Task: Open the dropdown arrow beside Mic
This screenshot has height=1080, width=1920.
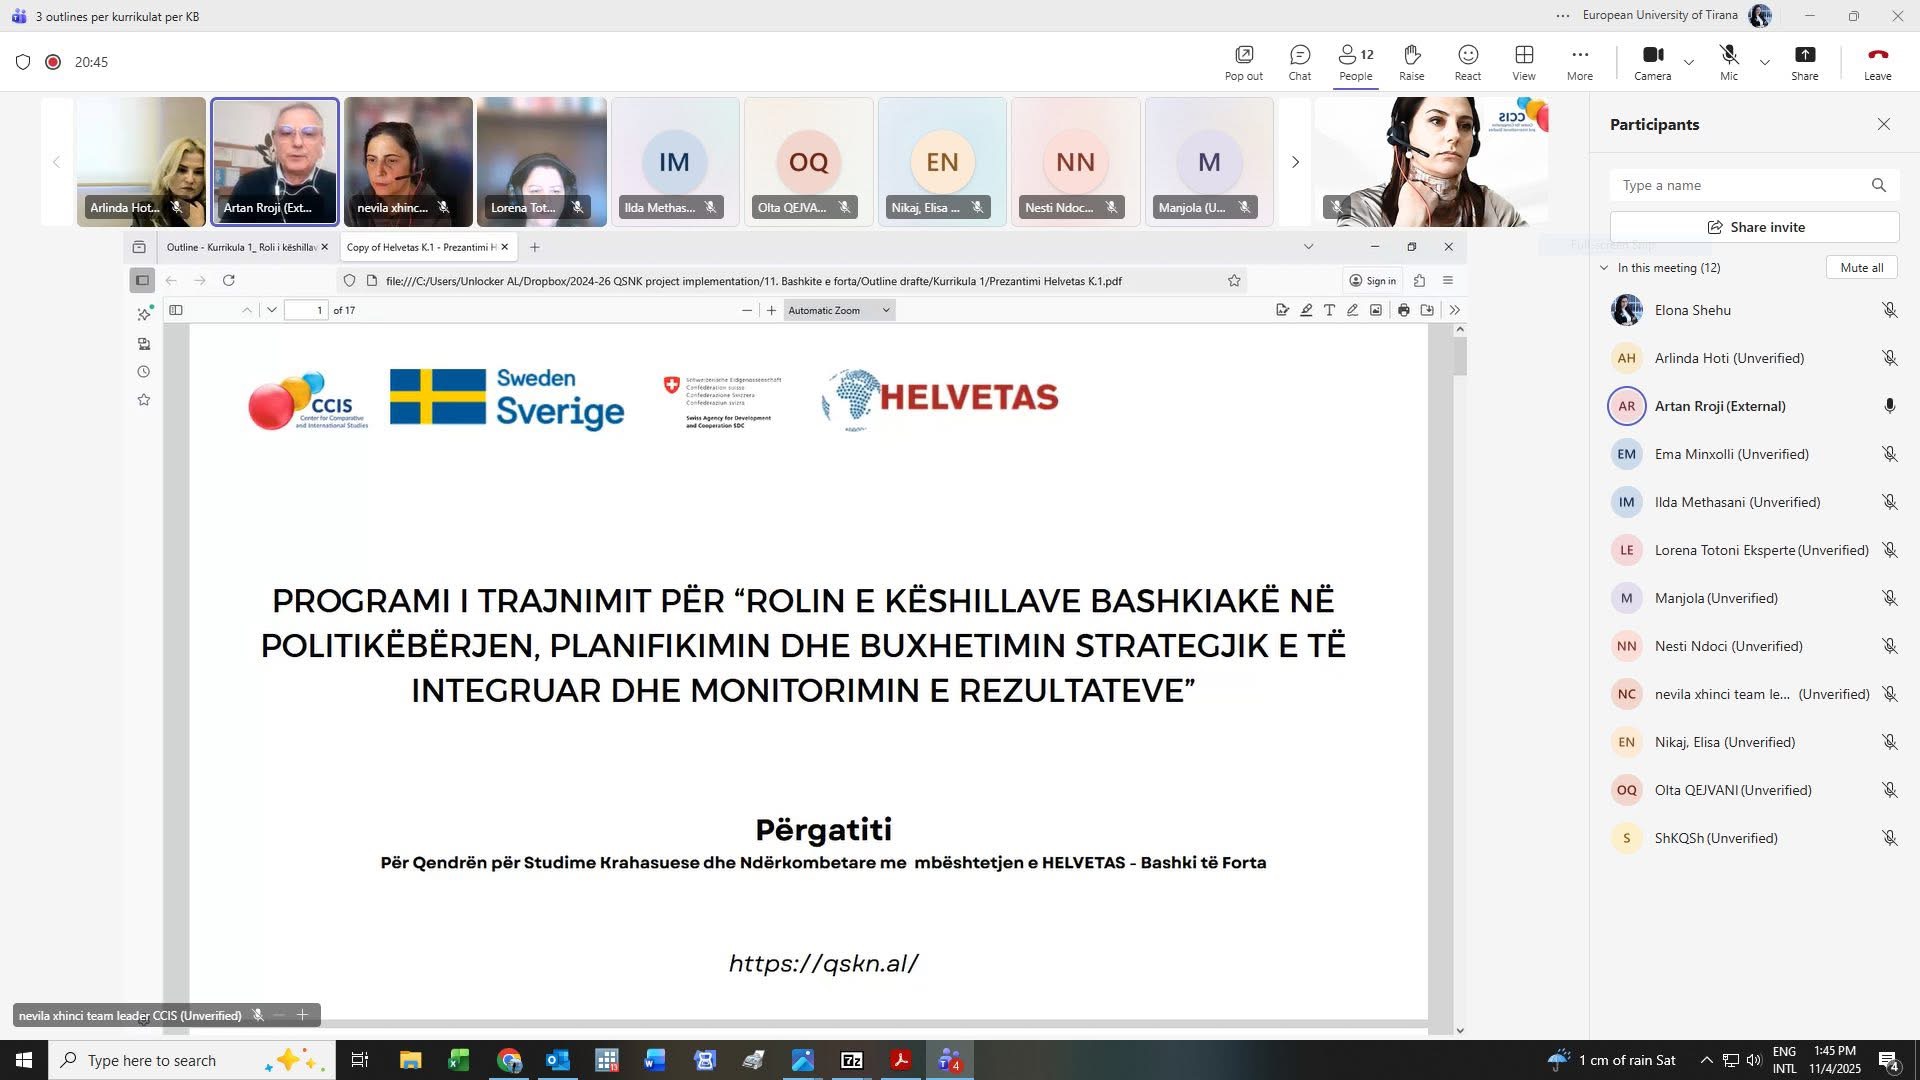Action: click(1765, 62)
